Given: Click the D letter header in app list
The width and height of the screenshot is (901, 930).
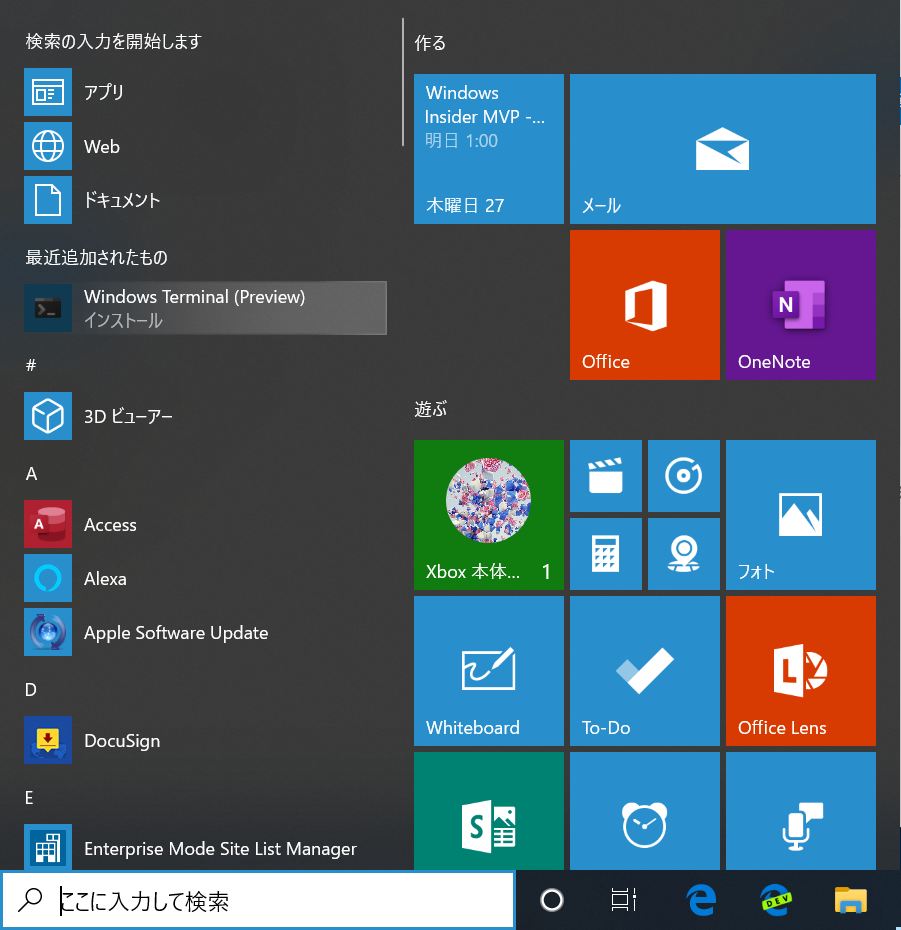Looking at the screenshot, I should pyautogui.click(x=31, y=690).
